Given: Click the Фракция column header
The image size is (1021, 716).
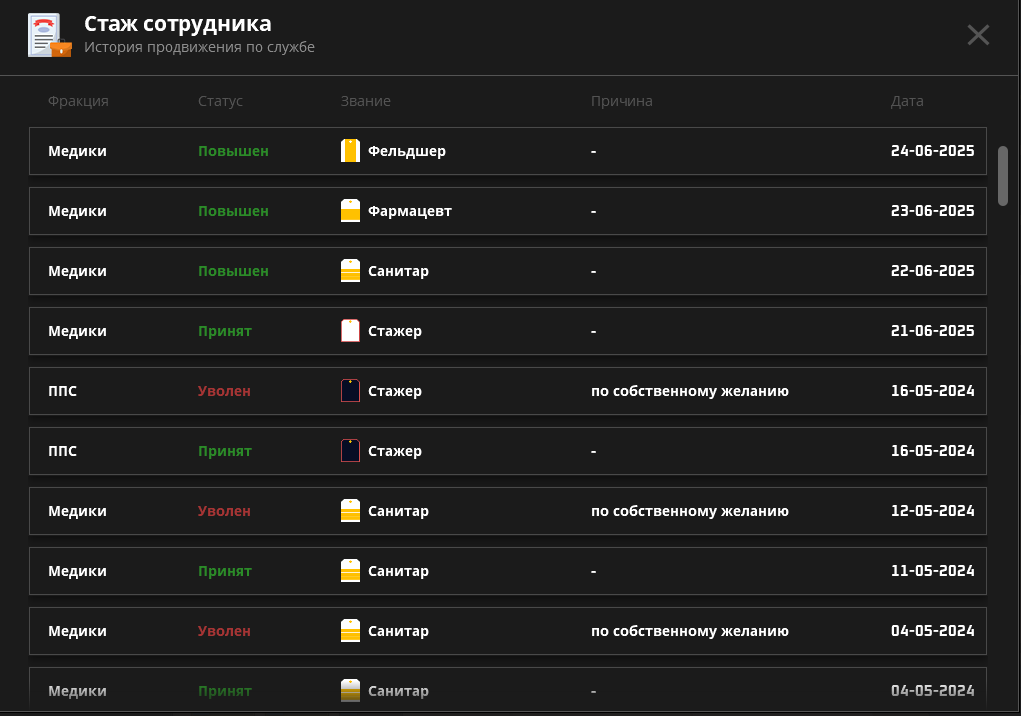Looking at the screenshot, I should pyautogui.click(x=78, y=101).
